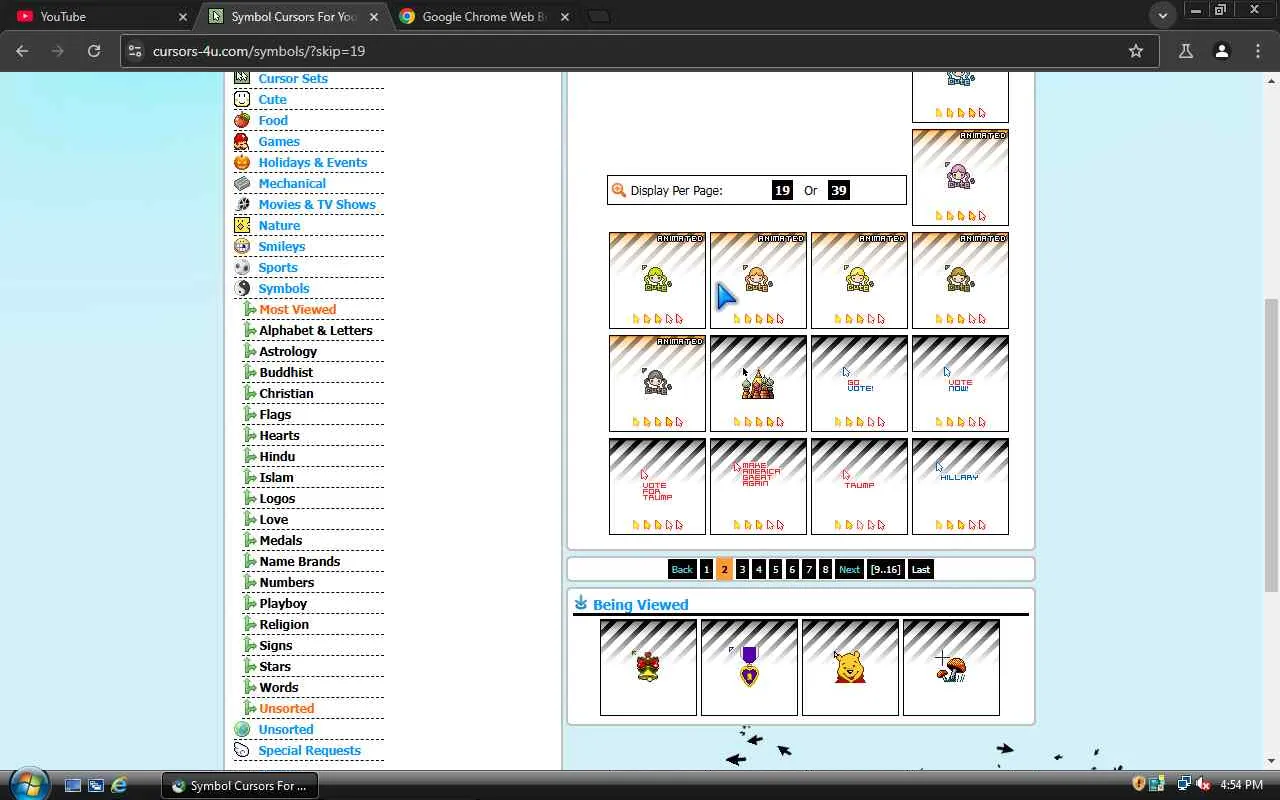The height and width of the screenshot is (800, 1280).
Task: Jump to page 8 of cursors
Action: [x=825, y=569]
